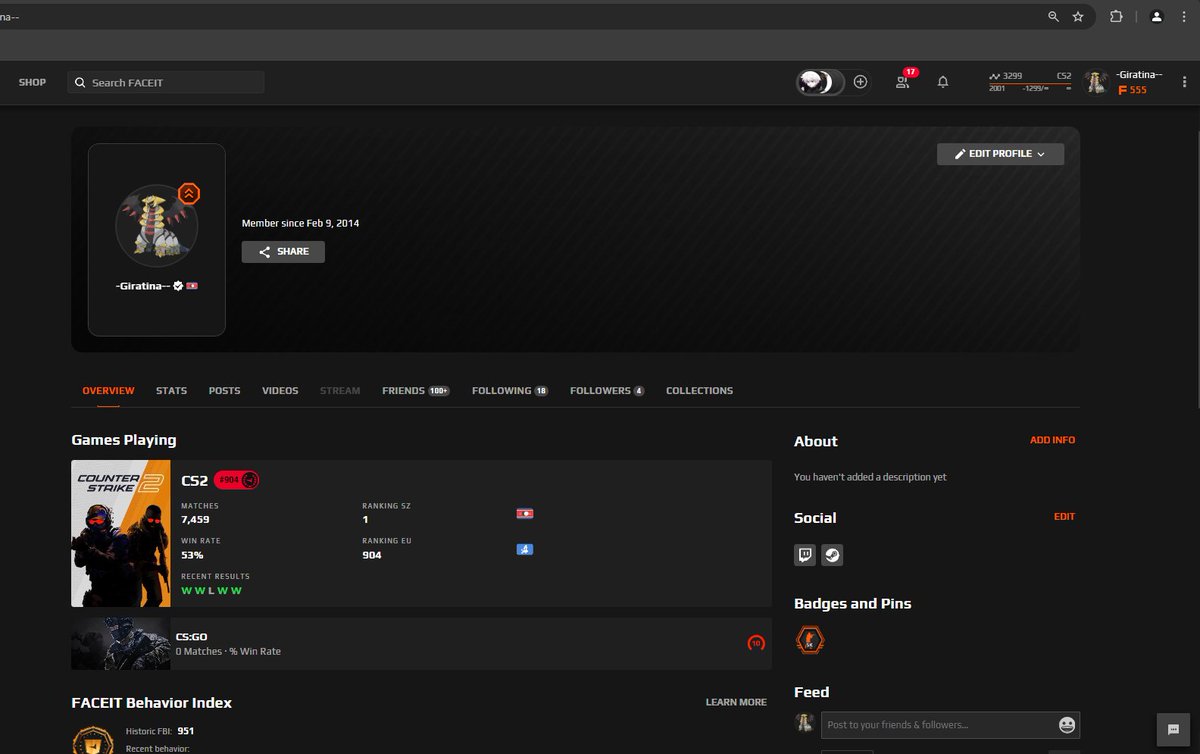Image resolution: width=1200 pixels, height=754 pixels.
Task: Open the Steam social profile icon
Action: (x=832, y=555)
